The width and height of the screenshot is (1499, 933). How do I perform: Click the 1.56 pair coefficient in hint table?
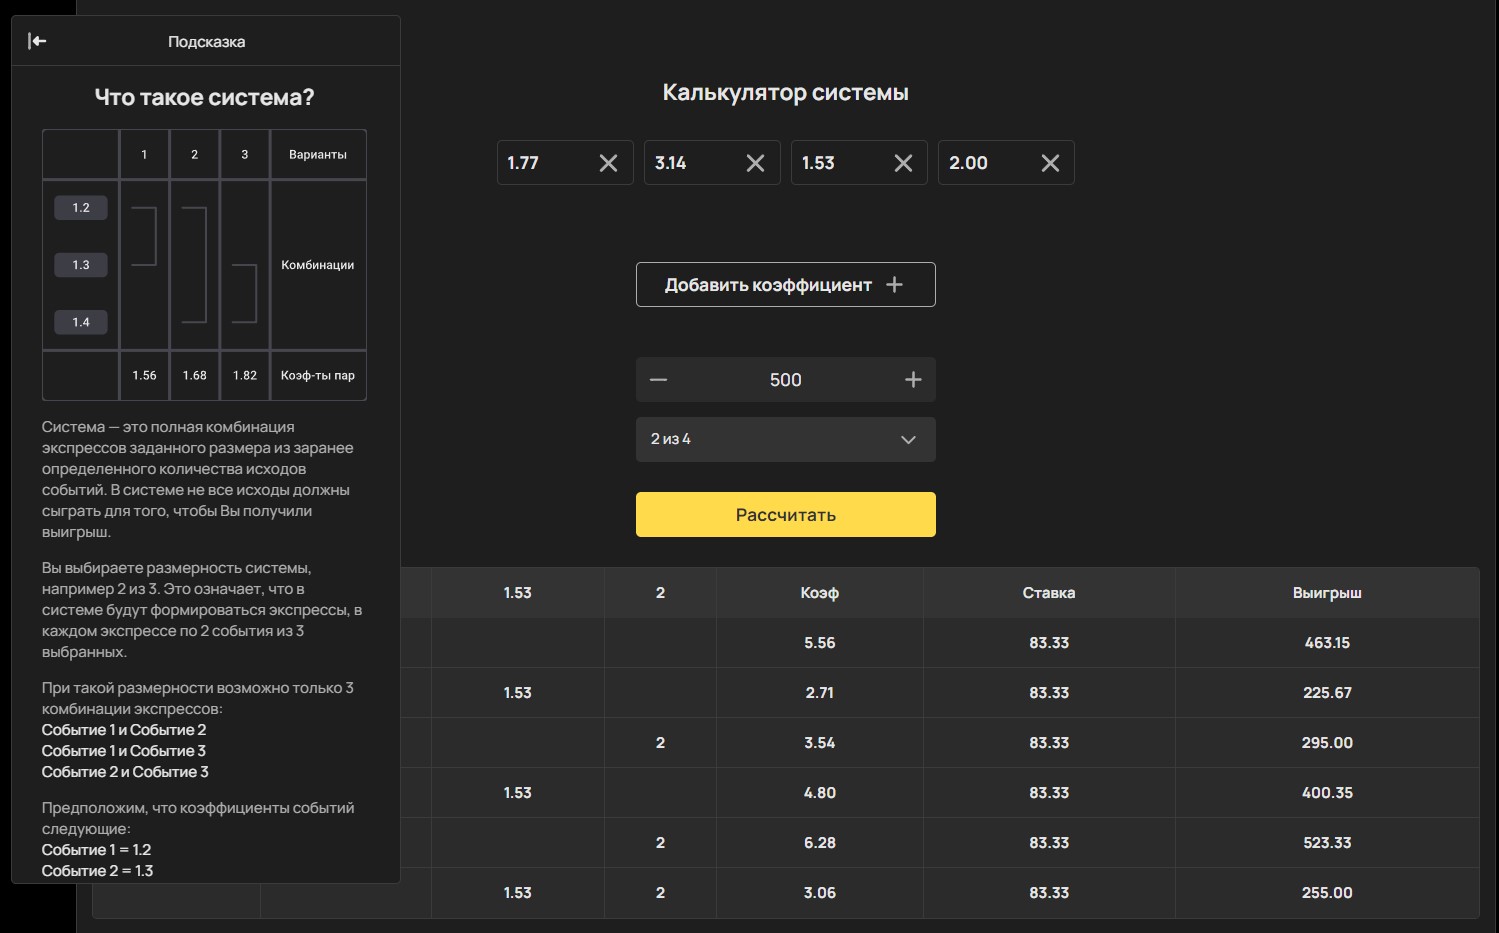pos(144,376)
